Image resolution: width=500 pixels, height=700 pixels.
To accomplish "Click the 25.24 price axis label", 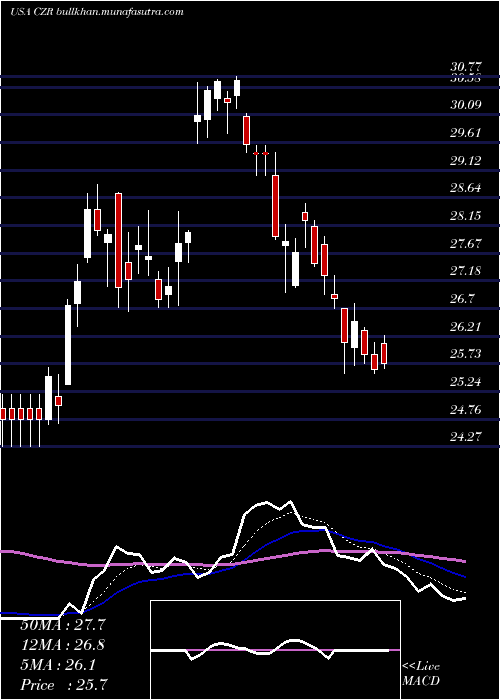I will [466, 382].
